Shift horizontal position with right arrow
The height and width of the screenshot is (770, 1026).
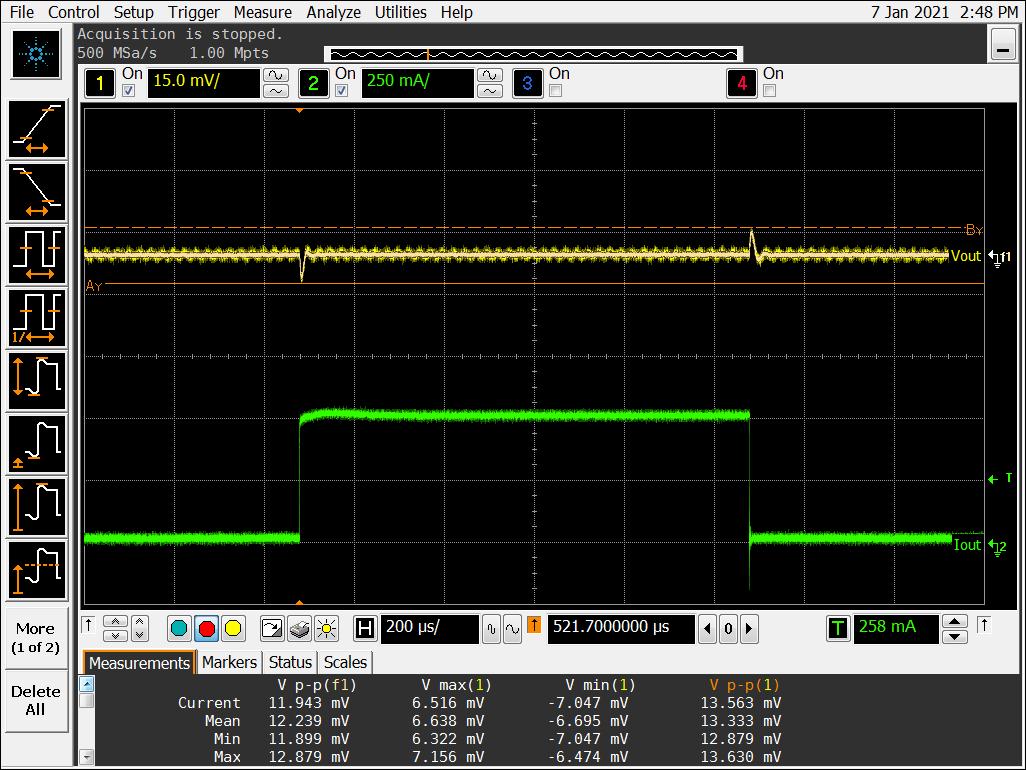[749, 629]
